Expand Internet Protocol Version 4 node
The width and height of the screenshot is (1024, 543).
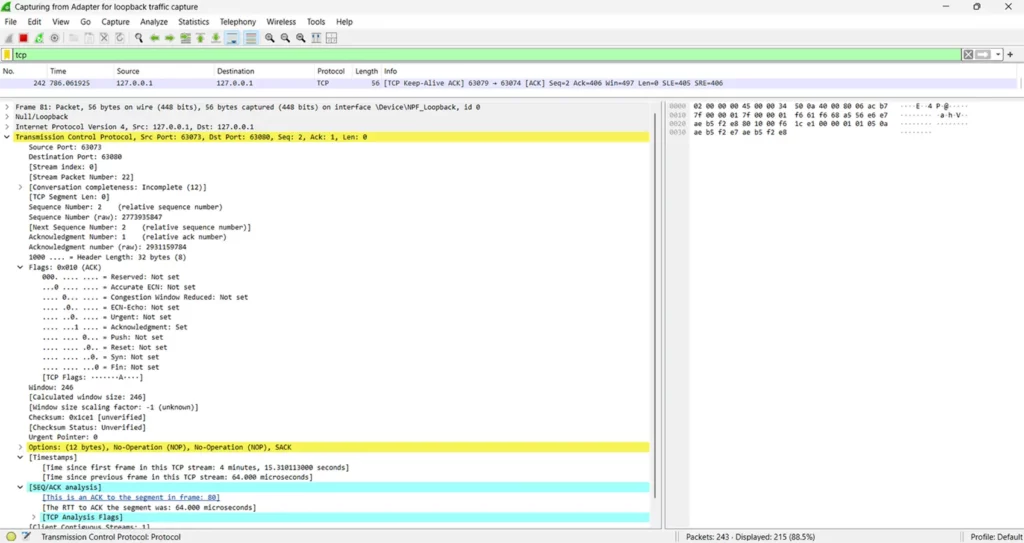pyautogui.click(x=7, y=127)
